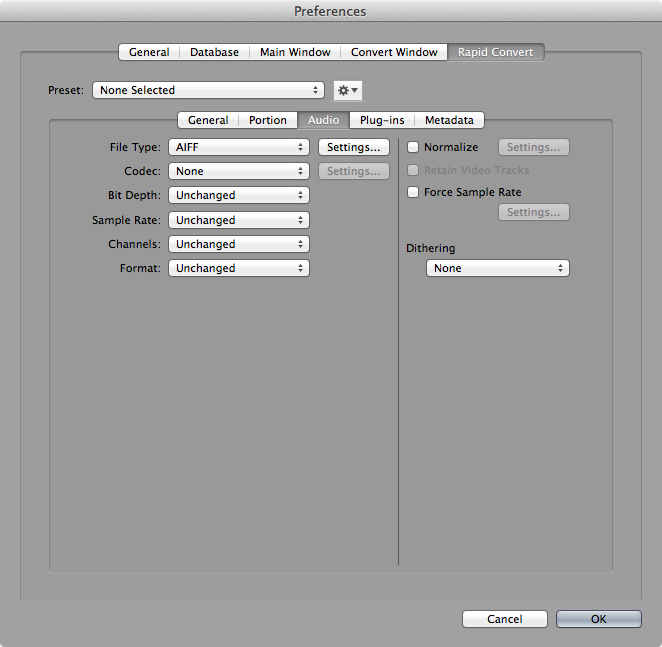Open the Main Window preferences tab
This screenshot has height=647, width=662.
click(x=294, y=52)
